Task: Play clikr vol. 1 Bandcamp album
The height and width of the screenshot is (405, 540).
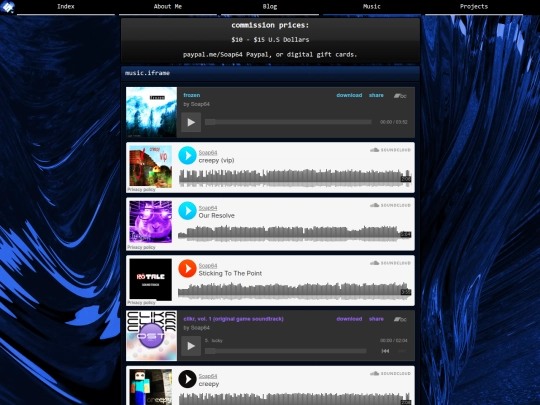Action: click(191, 346)
